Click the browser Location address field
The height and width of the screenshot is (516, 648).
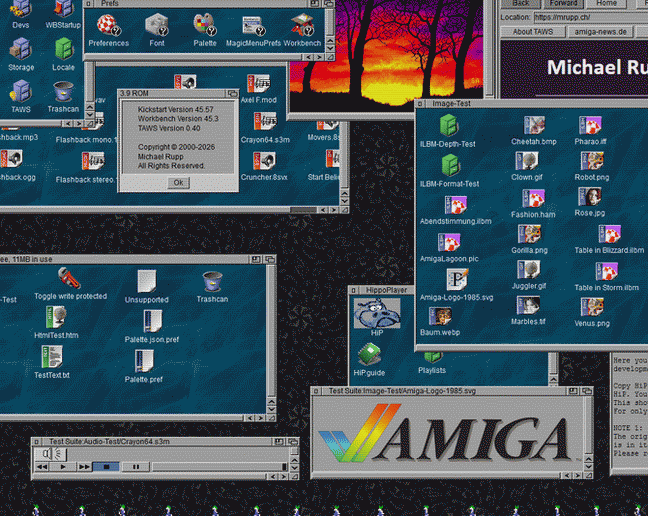591,17
